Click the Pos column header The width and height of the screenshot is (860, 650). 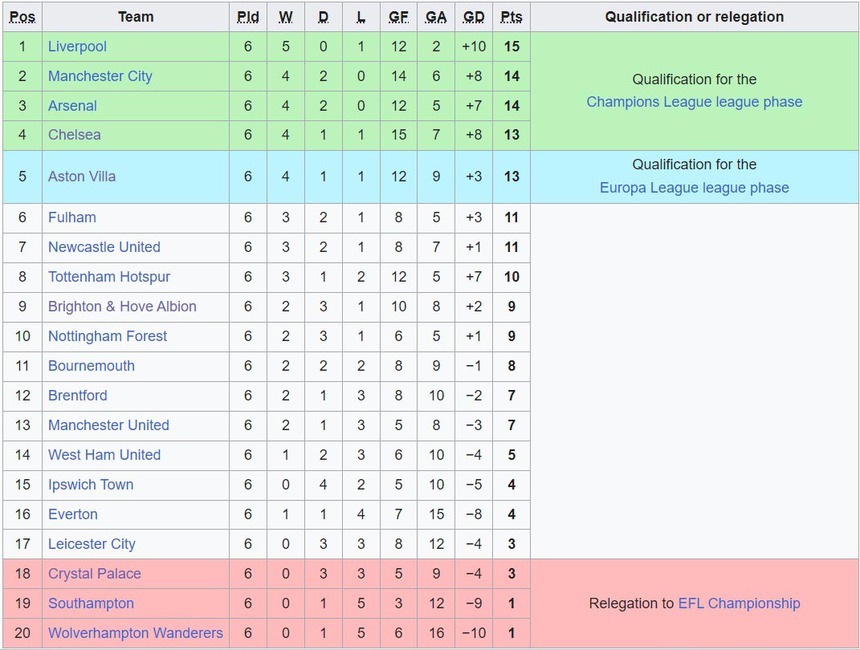(x=23, y=17)
